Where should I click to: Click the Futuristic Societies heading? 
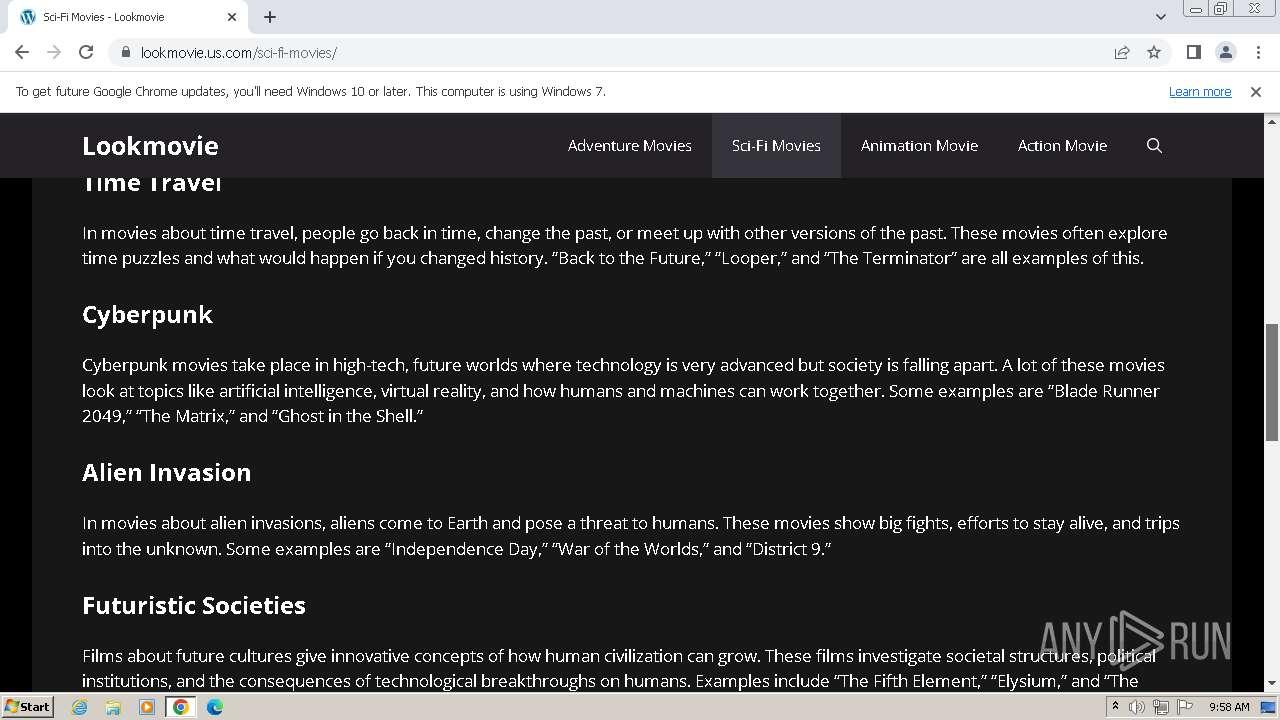(x=194, y=605)
